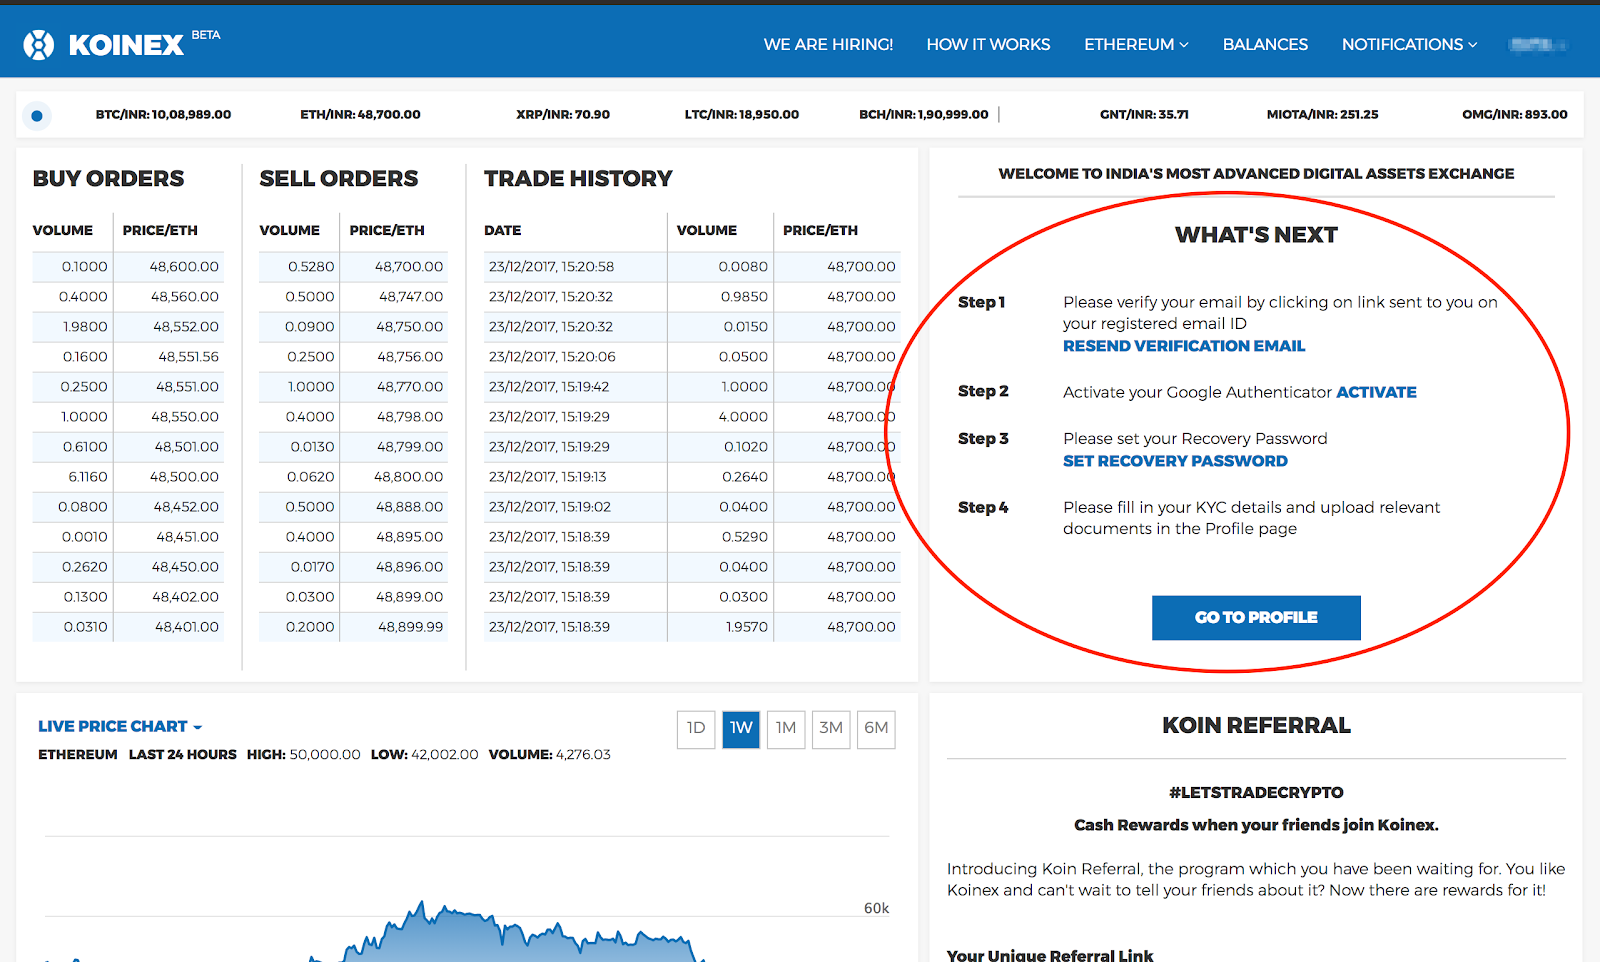Click the BUY ORDERS heading
1600x962 pixels.
[108, 179]
